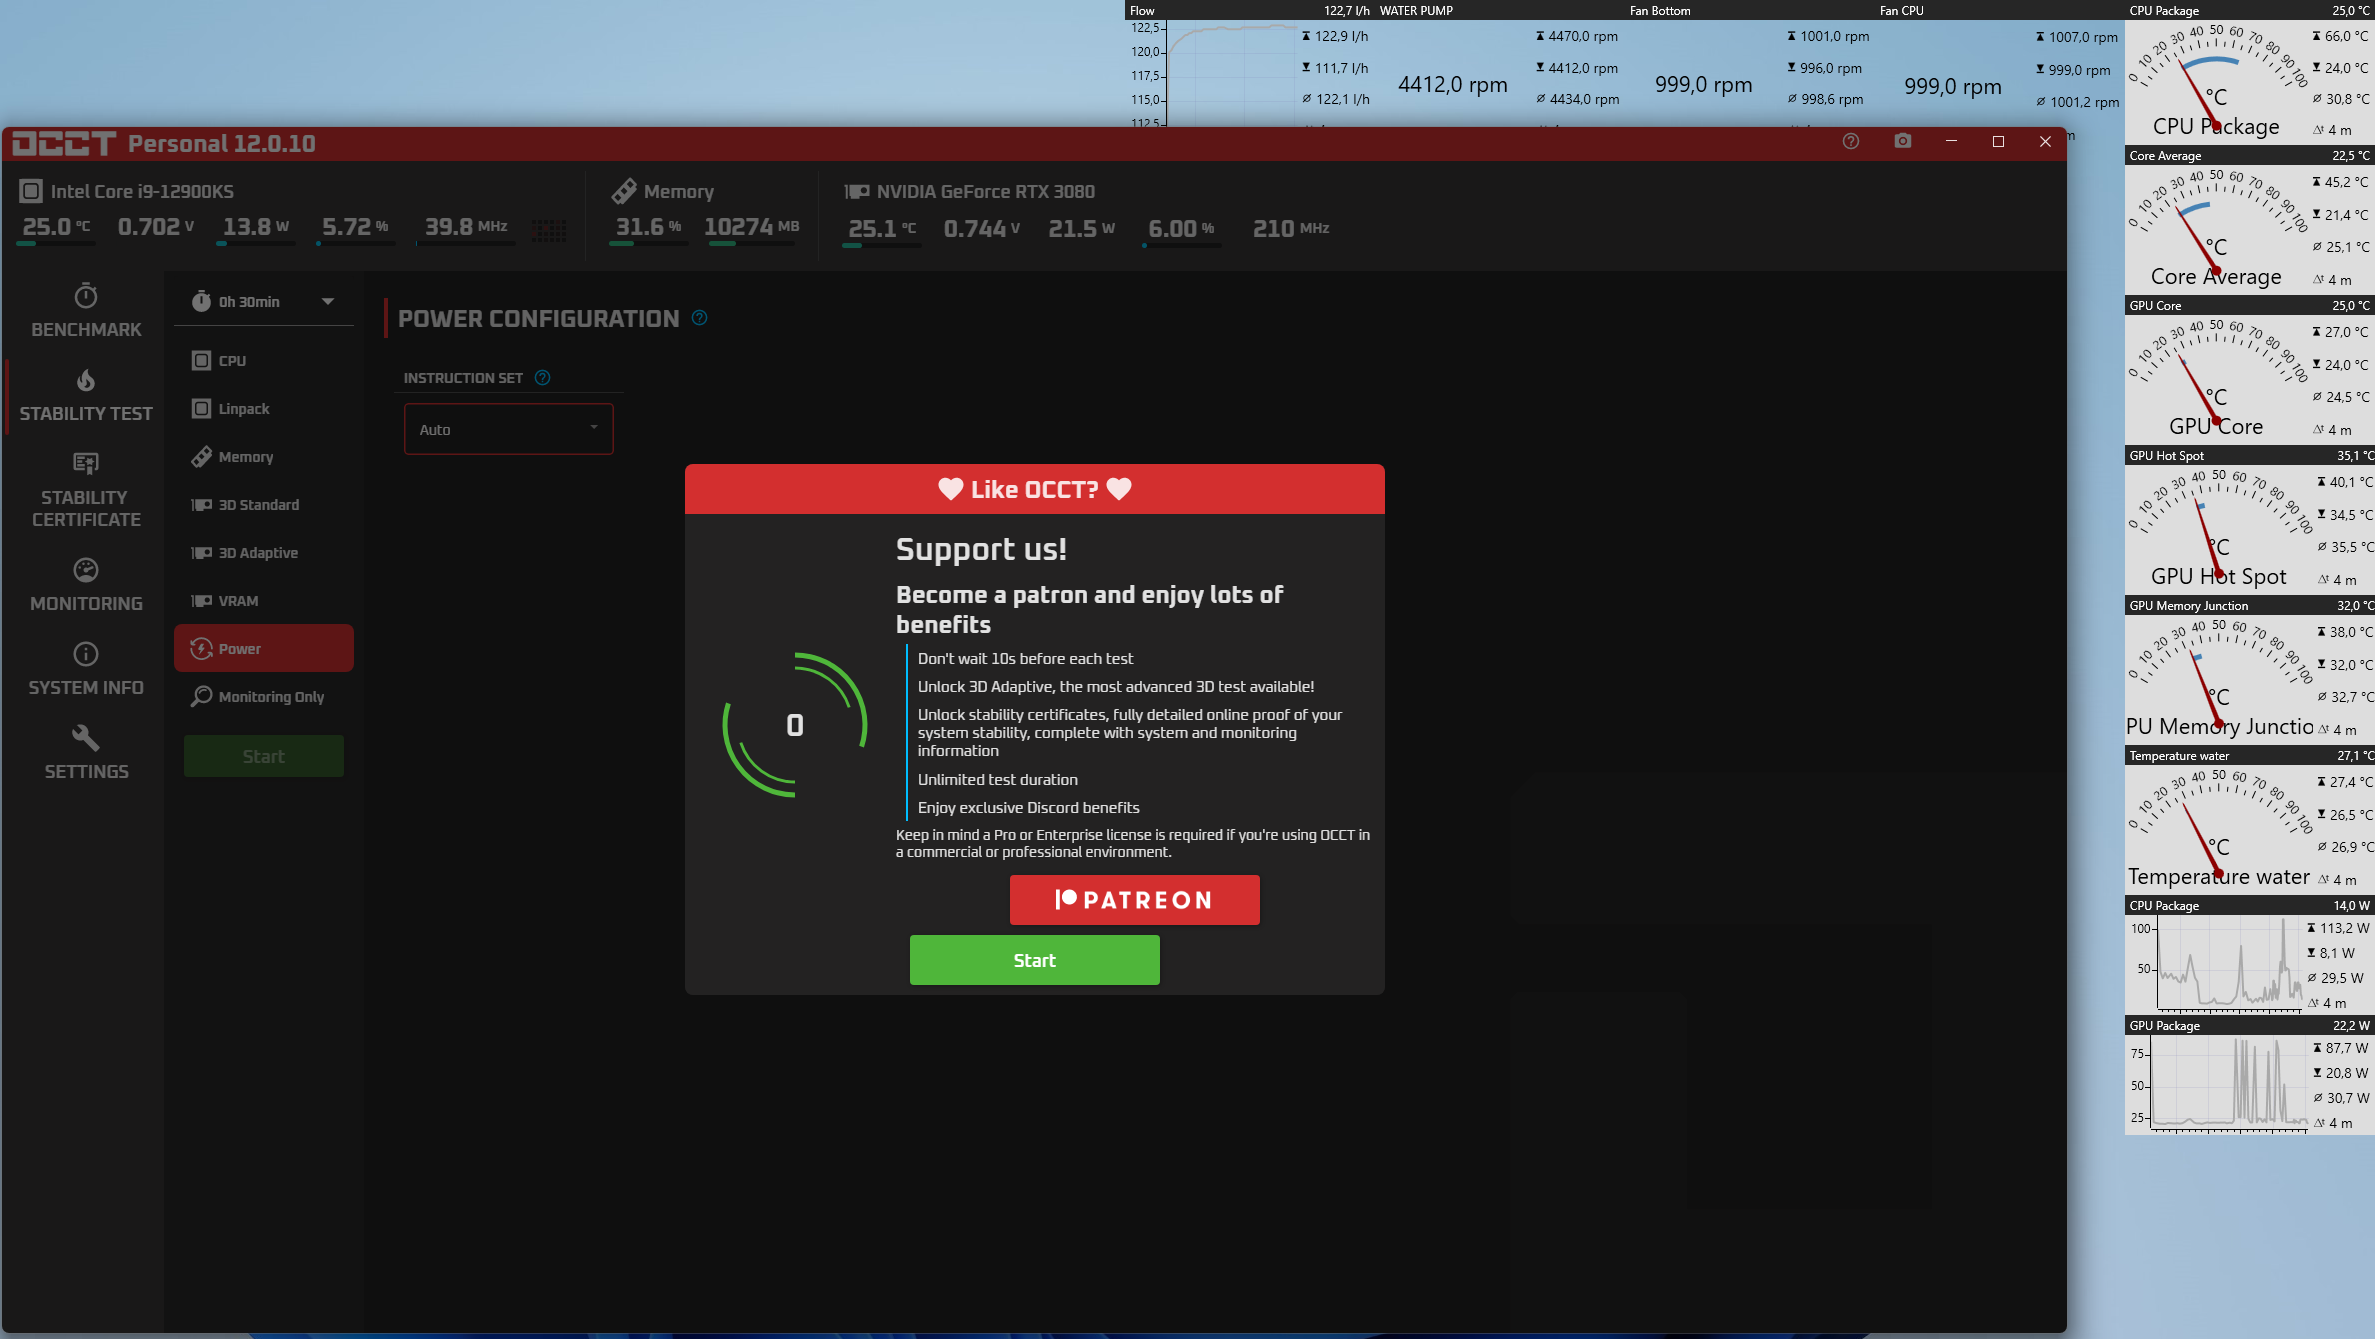Click green Start button in dialog

[x=1034, y=960]
